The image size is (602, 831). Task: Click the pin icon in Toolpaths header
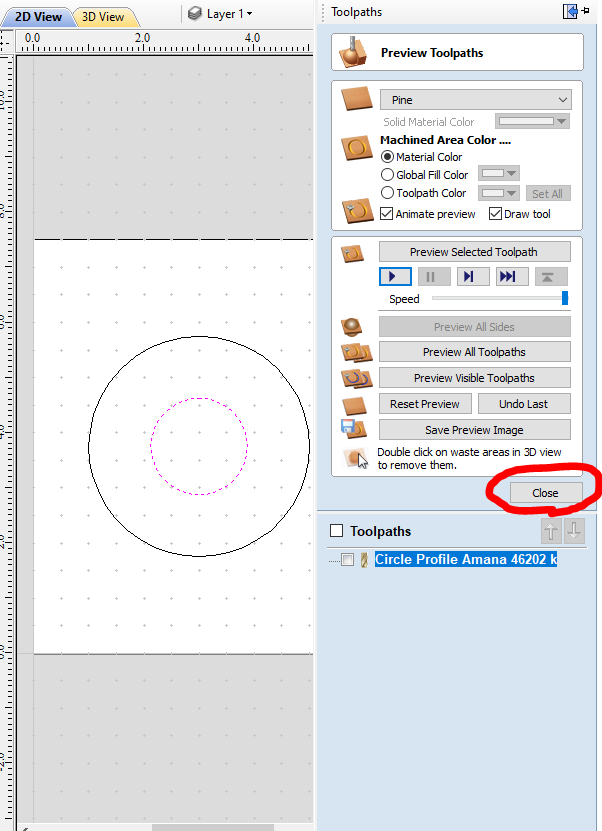586,11
